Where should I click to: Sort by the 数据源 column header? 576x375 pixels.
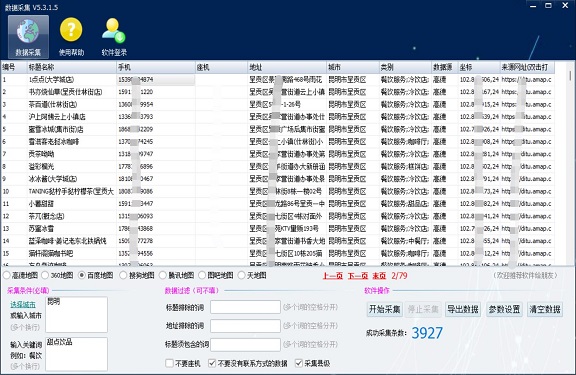point(445,67)
